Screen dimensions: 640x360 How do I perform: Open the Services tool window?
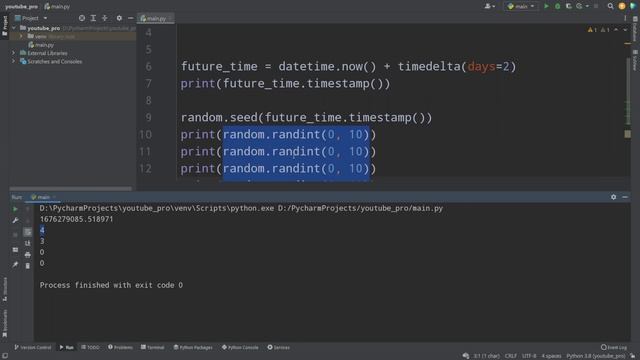(x=278, y=347)
